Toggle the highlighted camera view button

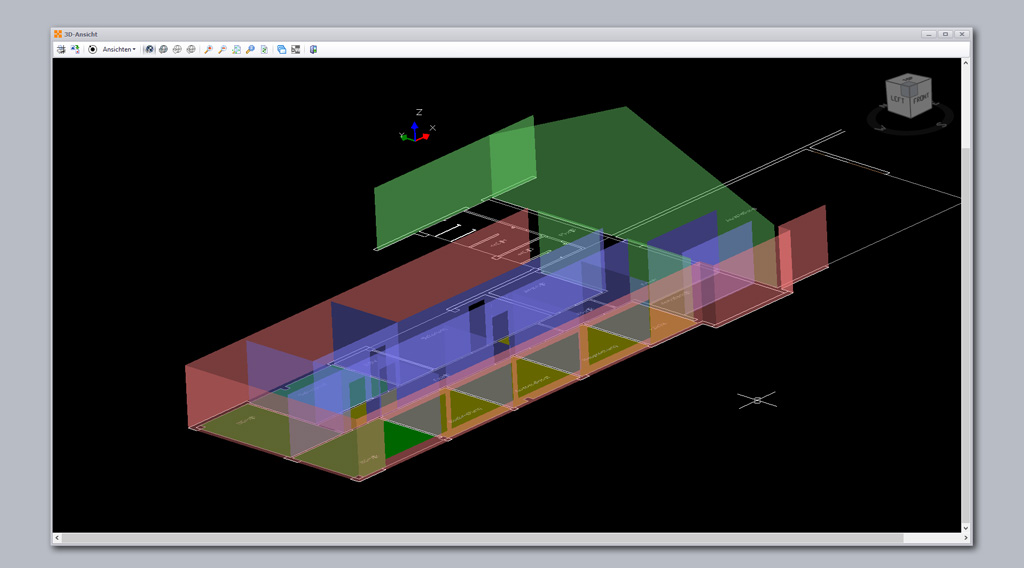click(149, 49)
